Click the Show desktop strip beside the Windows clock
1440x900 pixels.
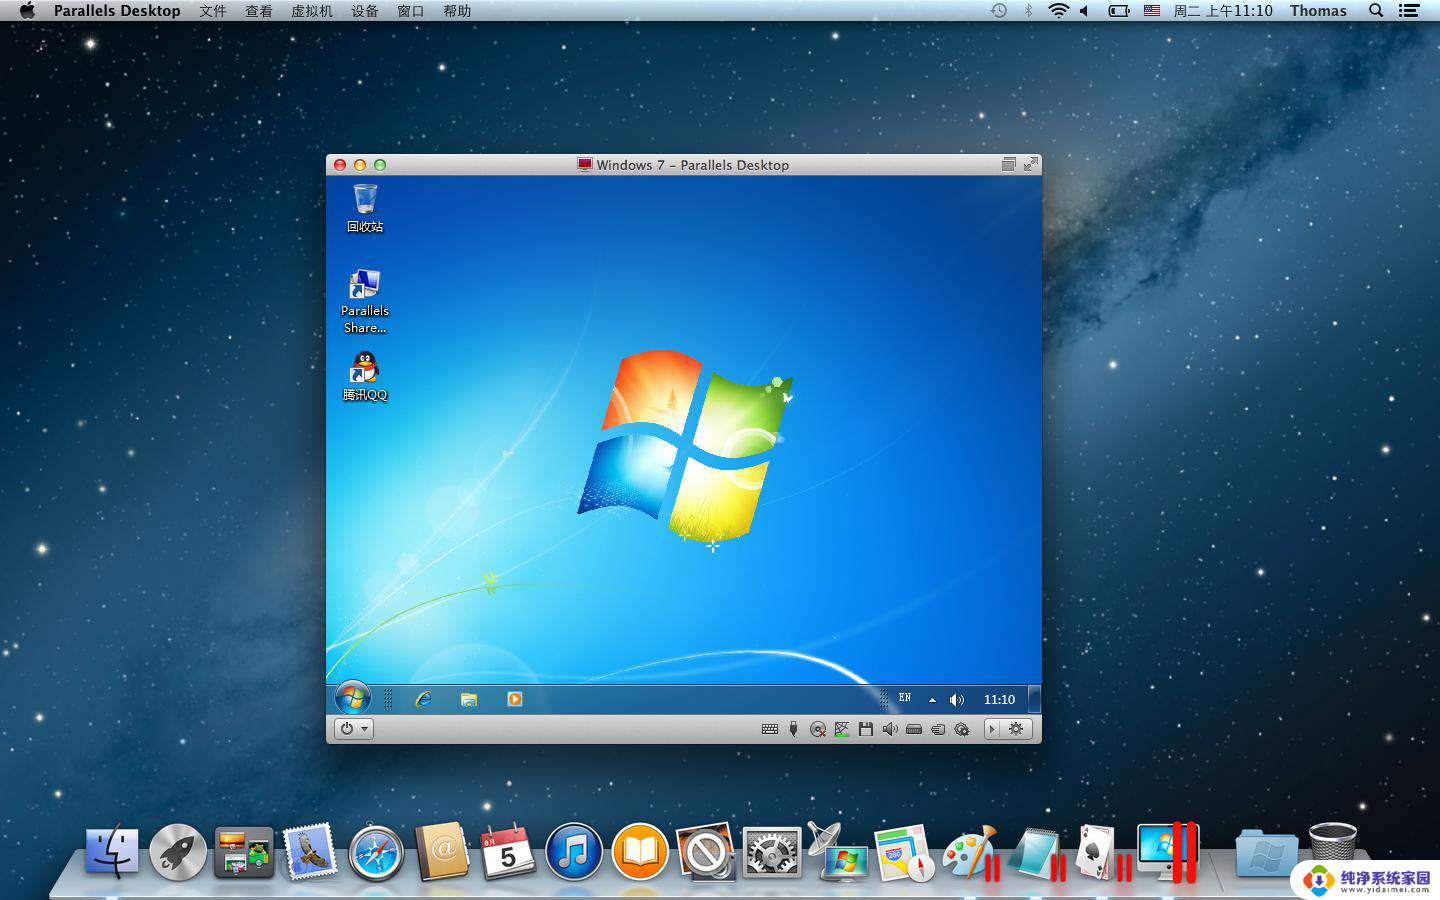pos(1035,699)
